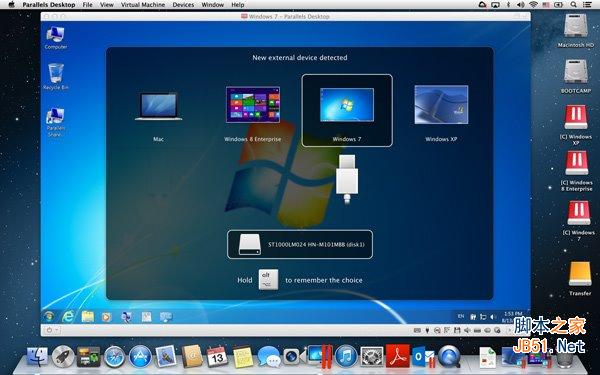Viewport: 600px width, 375px height.
Task: Click the Parallels Desktop icon in Dock
Action: point(320,356)
